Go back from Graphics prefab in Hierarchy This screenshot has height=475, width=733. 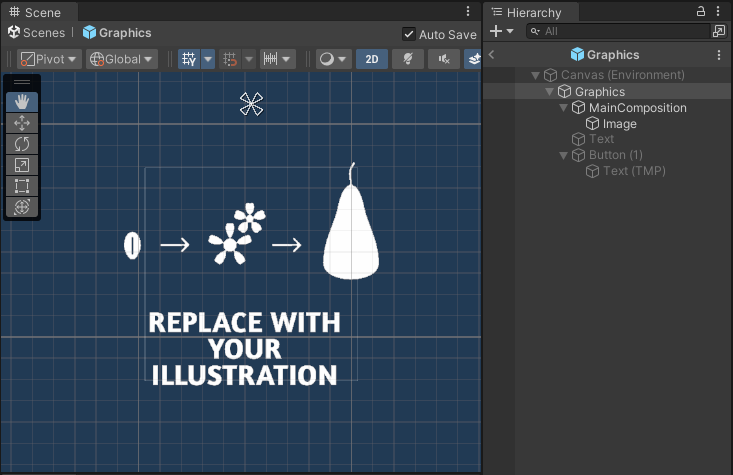[x=492, y=55]
